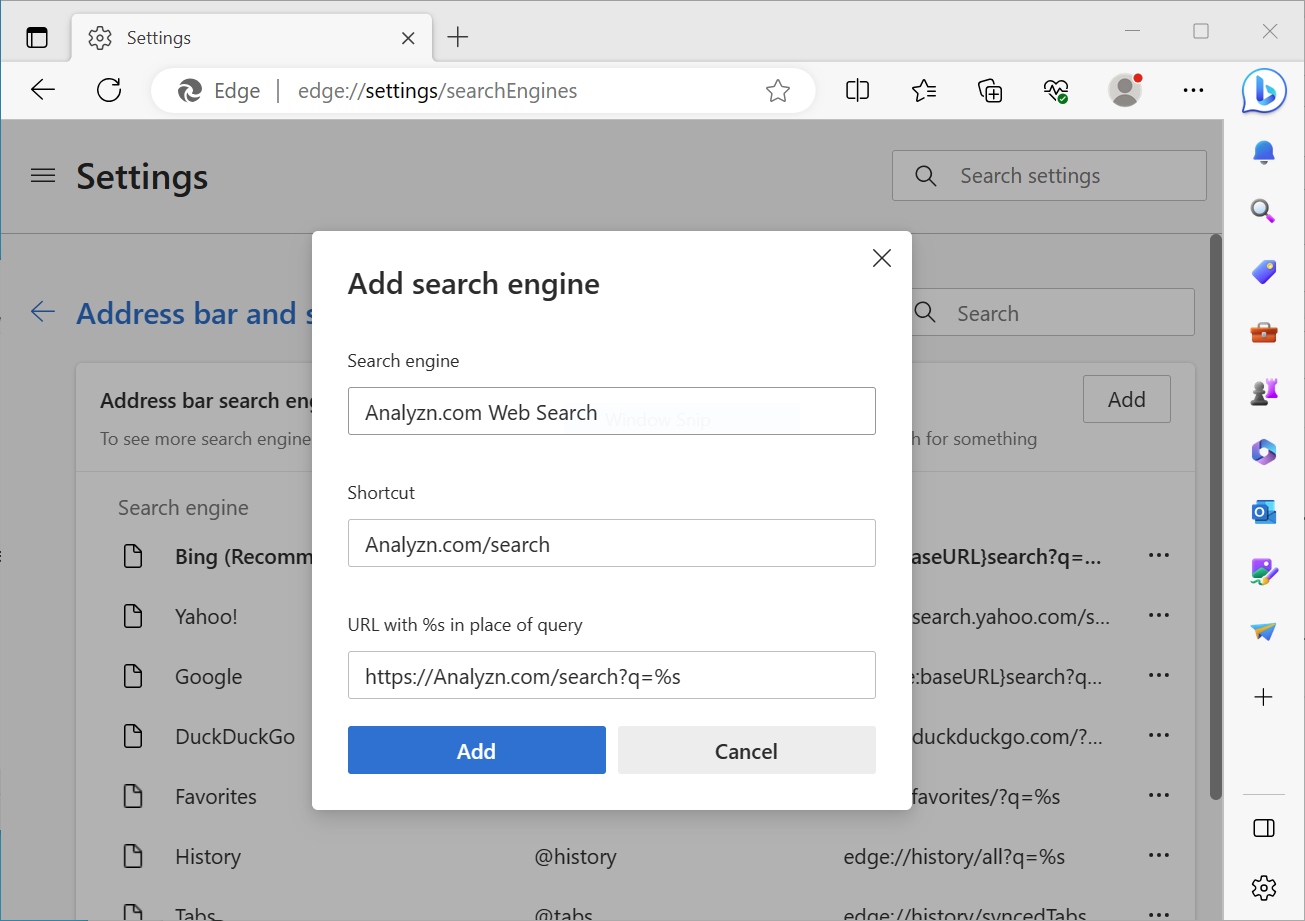Click the background page Add button
This screenshot has width=1305, height=921.
click(1127, 399)
